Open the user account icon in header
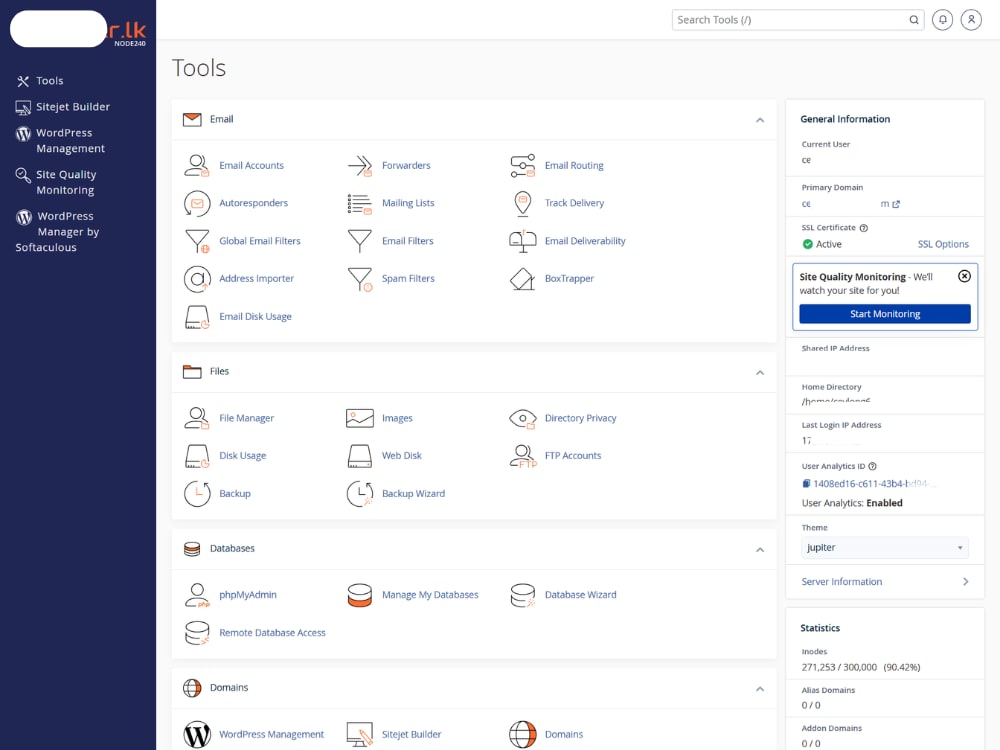Screen dimensions: 1000x750 (x=971, y=20)
